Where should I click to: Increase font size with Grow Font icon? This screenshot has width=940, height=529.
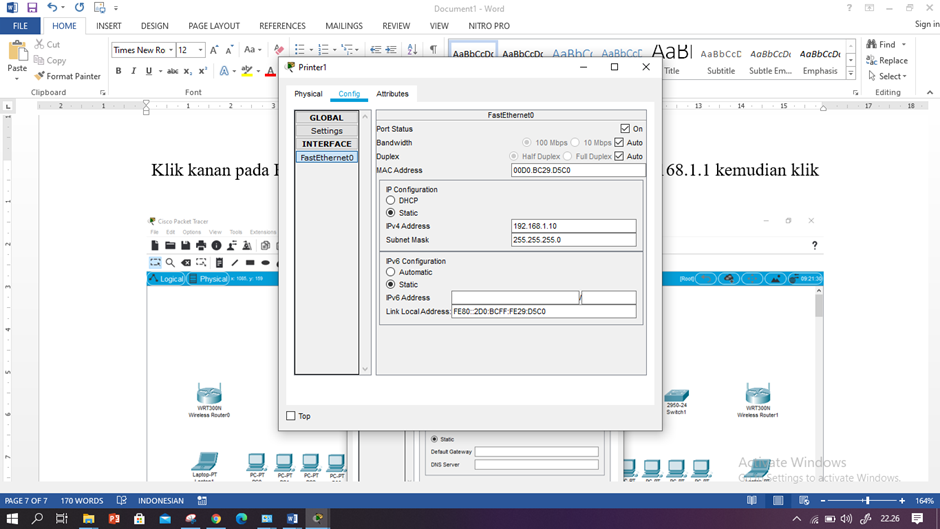click(214, 50)
